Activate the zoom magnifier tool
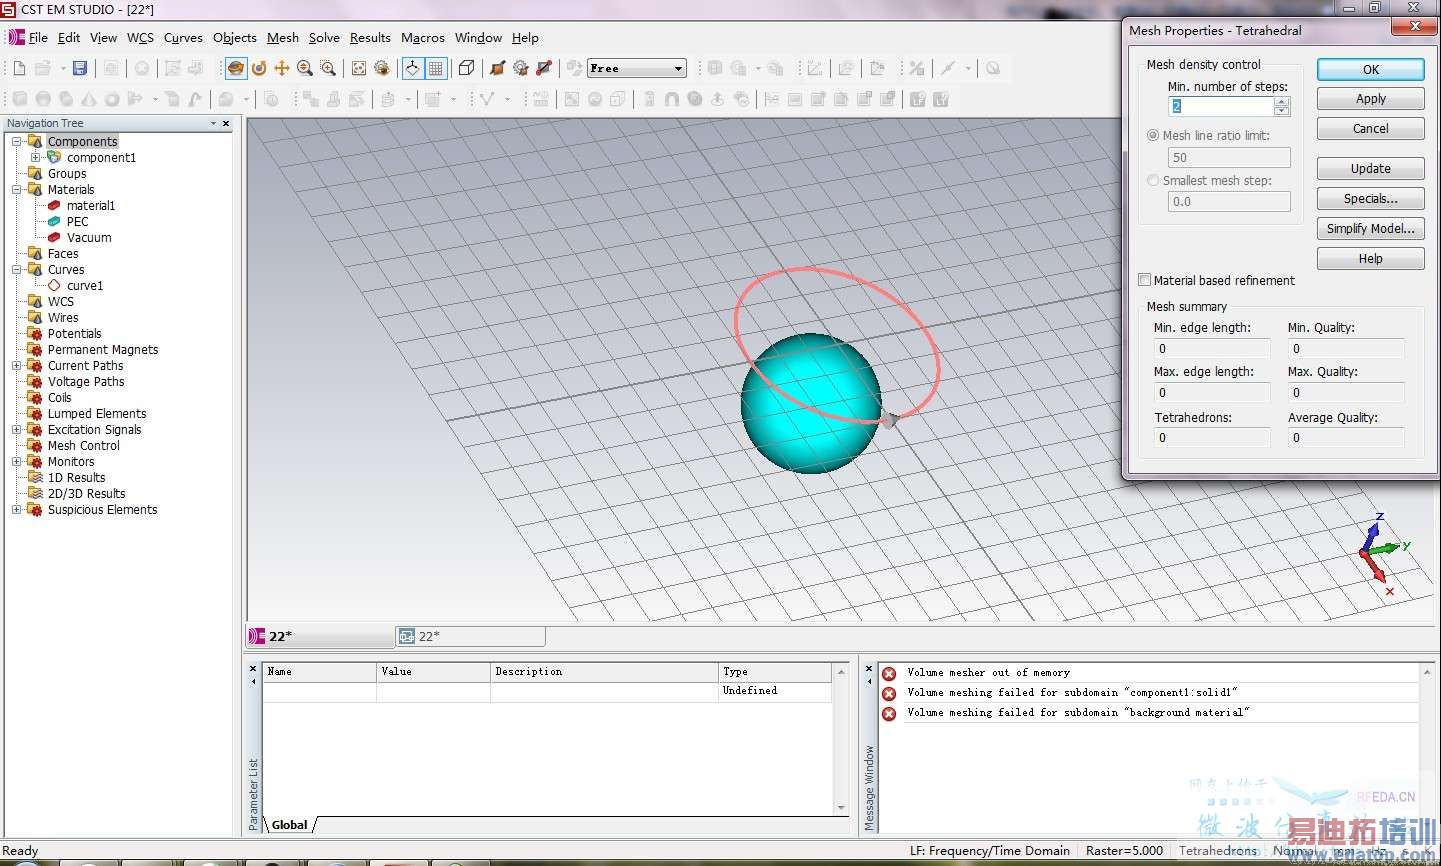1441x866 pixels. (304, 68)
